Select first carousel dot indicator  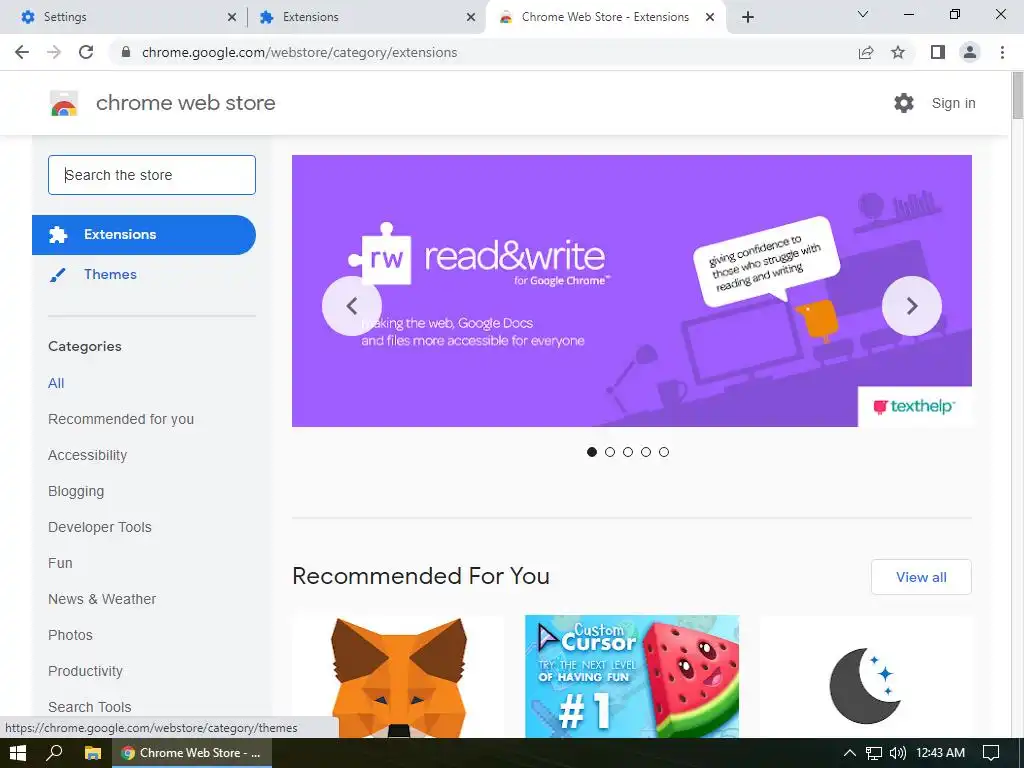coord(592,452)
